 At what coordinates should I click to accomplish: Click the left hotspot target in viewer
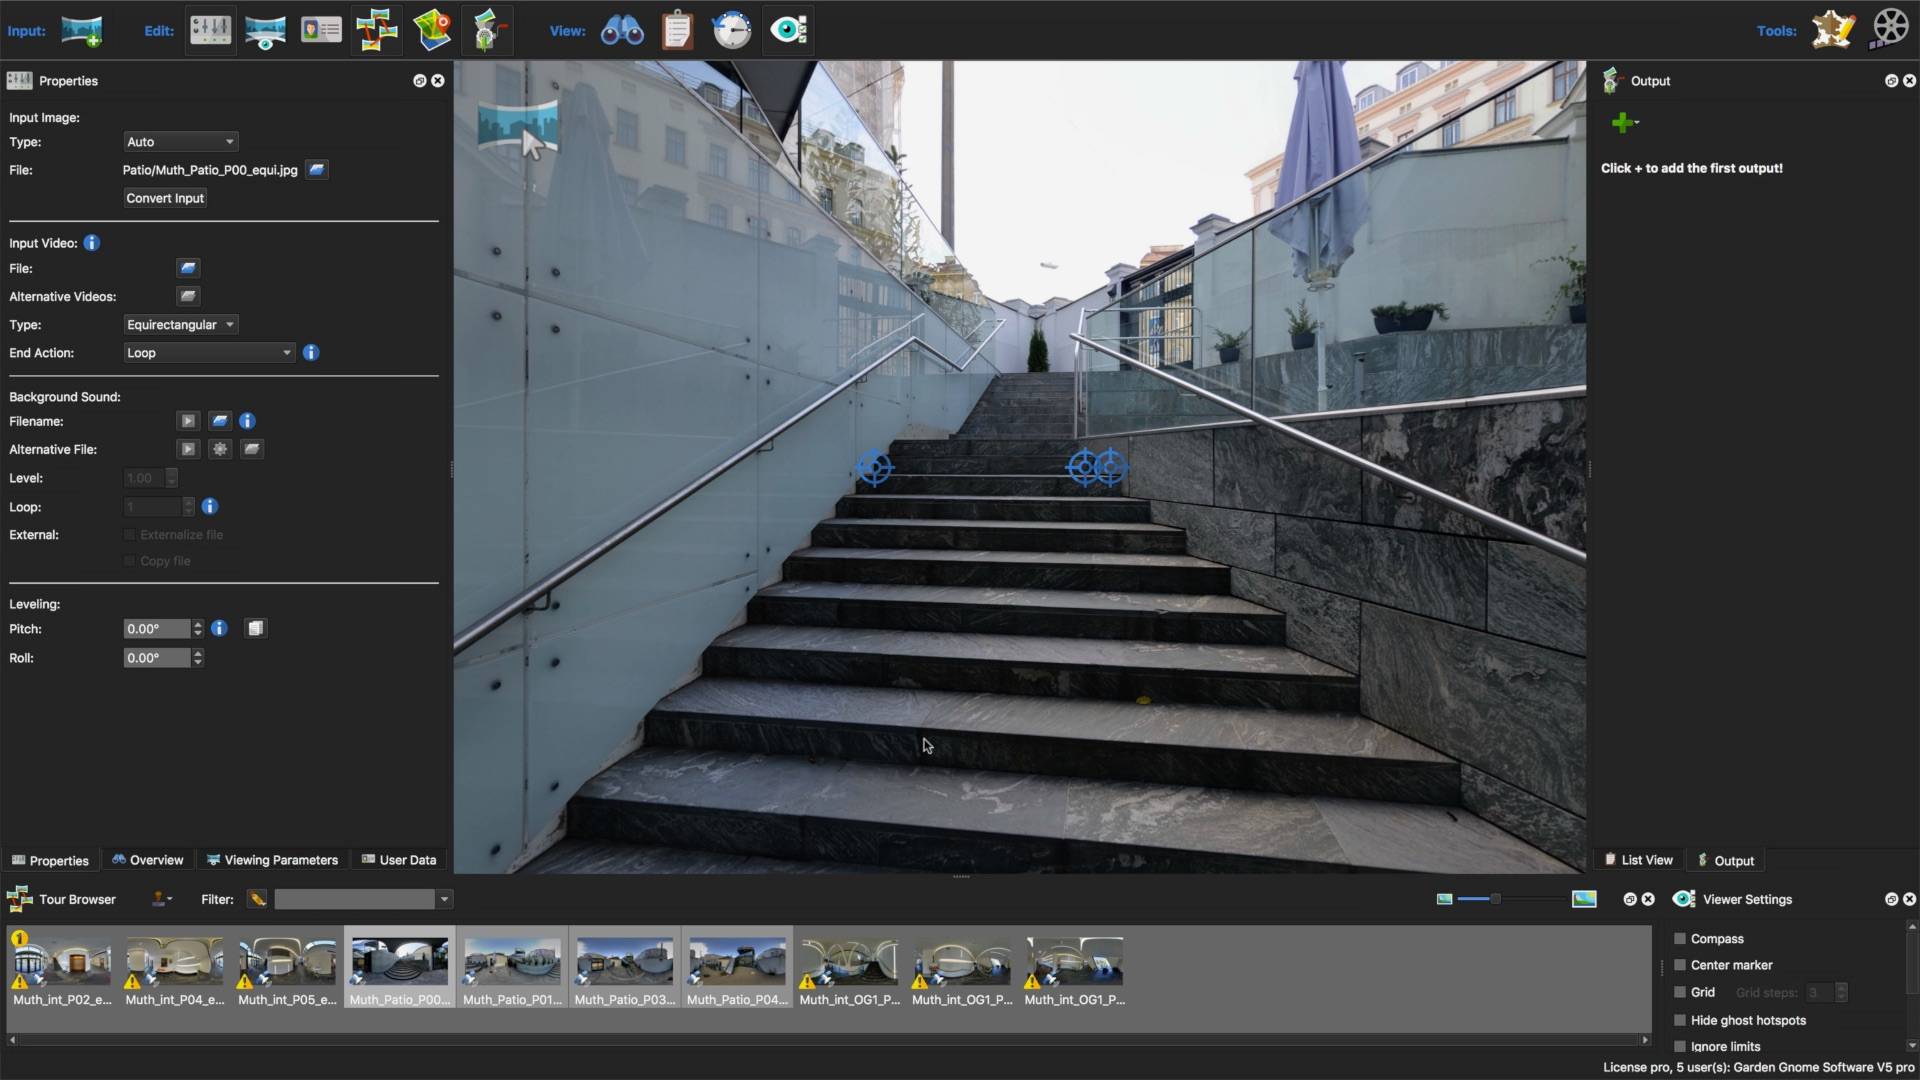coord(874,467)
